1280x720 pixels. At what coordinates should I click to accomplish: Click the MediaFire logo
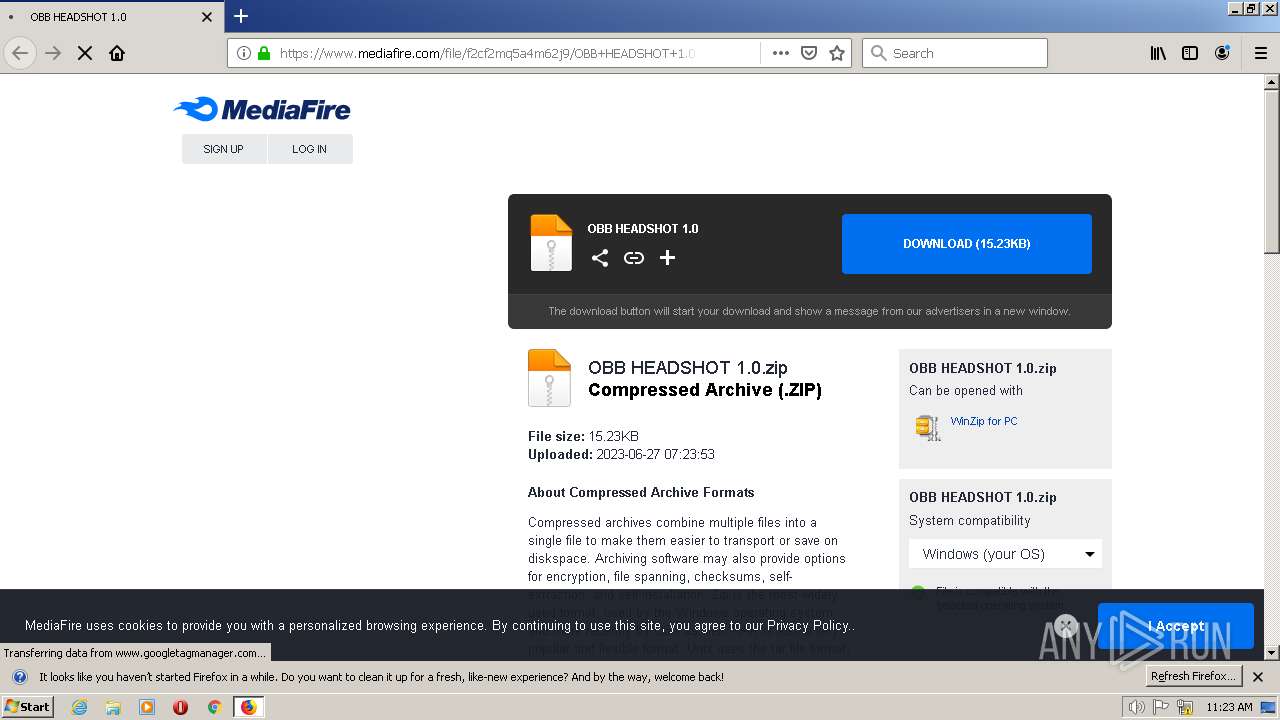(262, 109)
